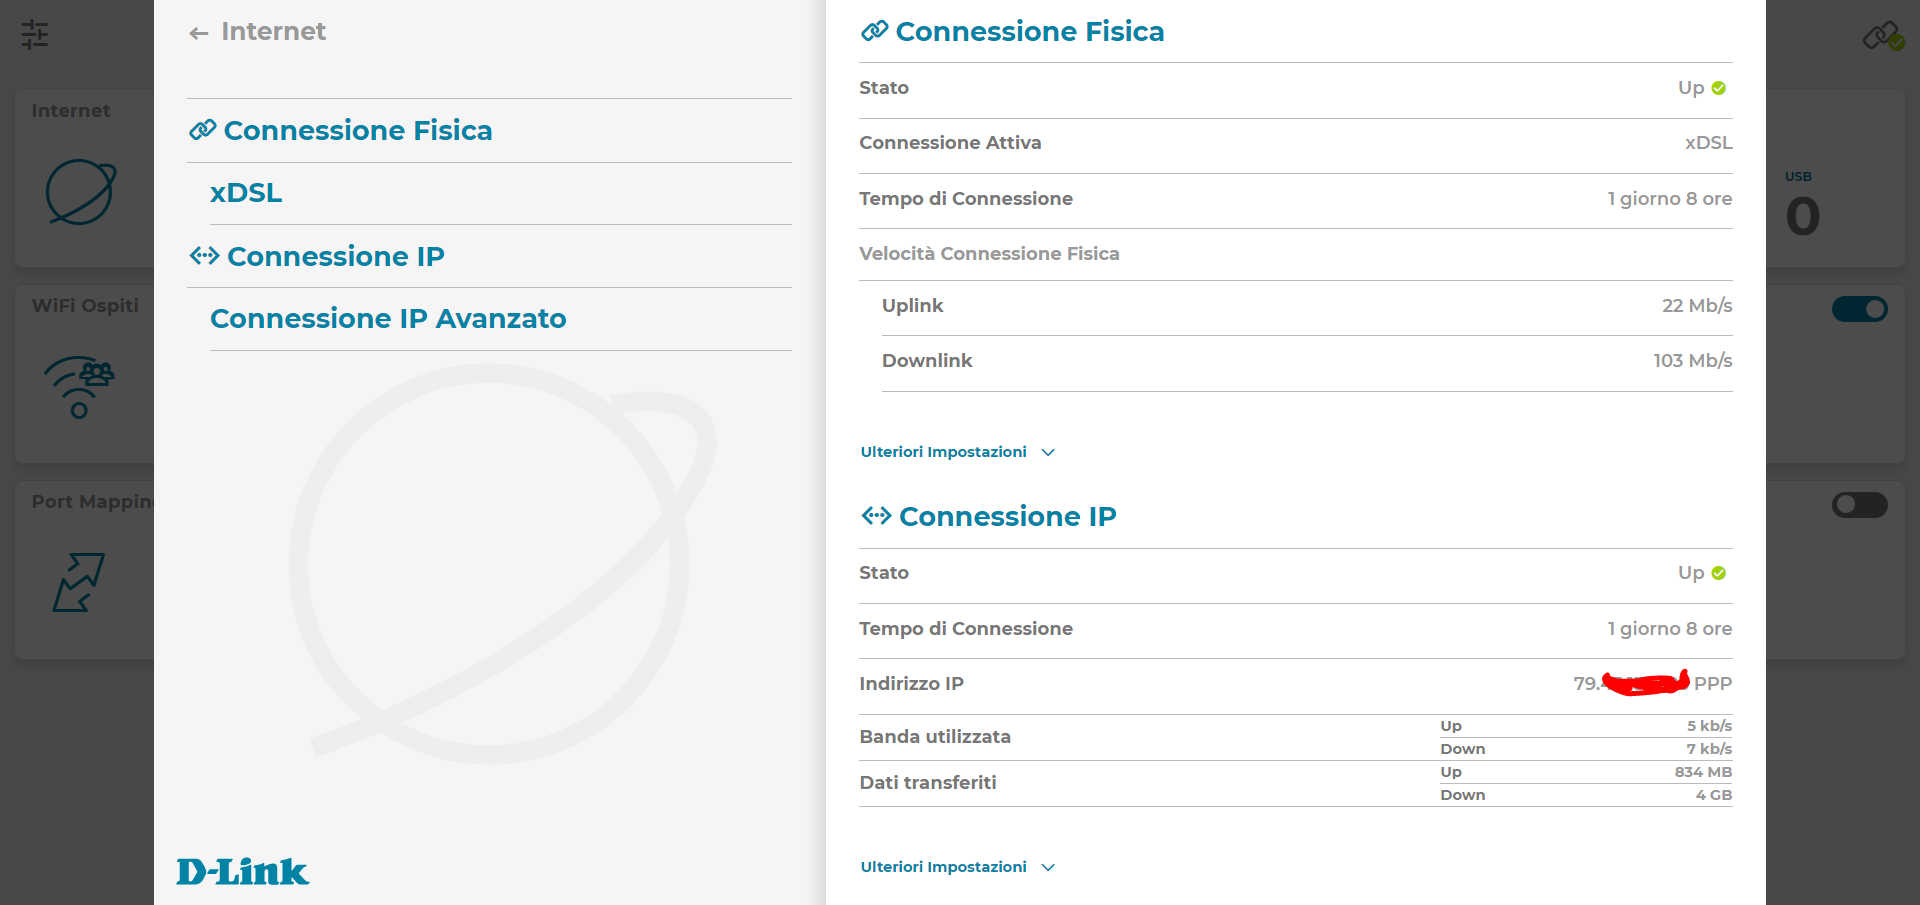Viewport: 1920px width, 905px height.
Task: Click the arrows icon beside Connessione IP in sidebar
Action: [205, 256]
